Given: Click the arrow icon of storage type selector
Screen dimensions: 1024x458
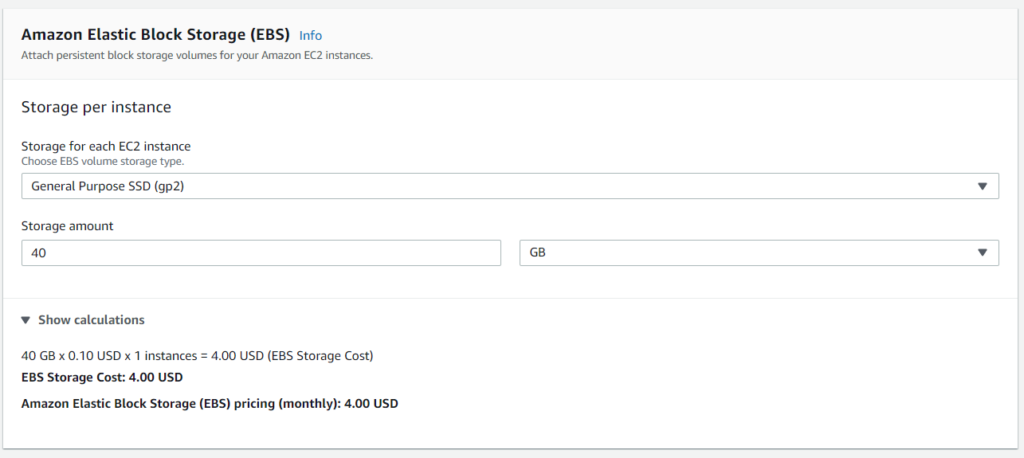Looking at the screenshot, I should (982, 186).
